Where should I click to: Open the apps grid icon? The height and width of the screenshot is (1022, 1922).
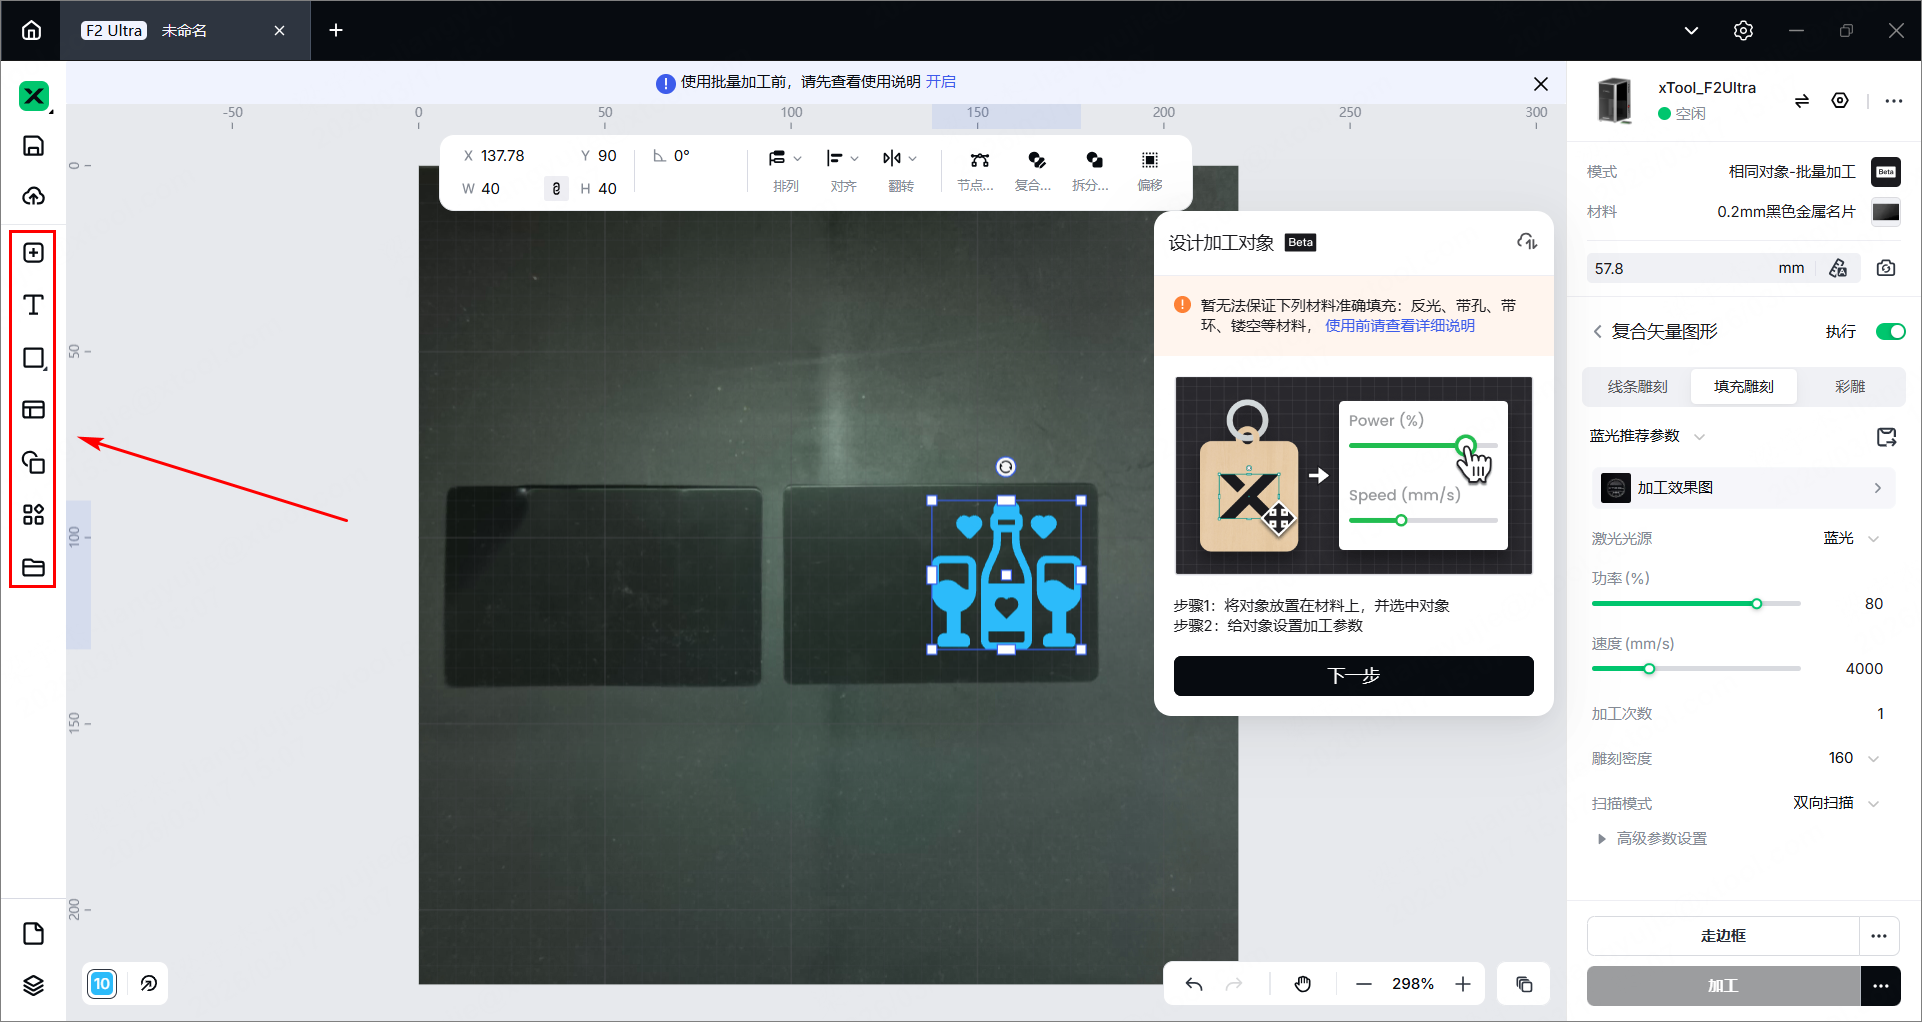point(33,515)
